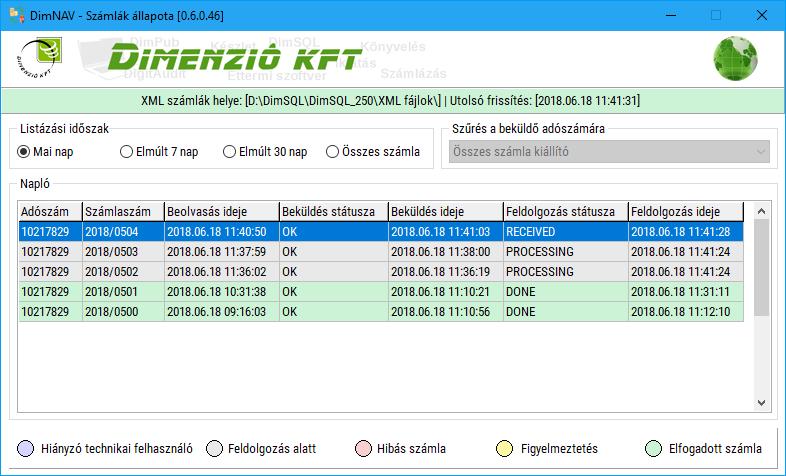Click read time 2018.06.18 11:37:59
786x476 pixels.
(x=222, y=252)
